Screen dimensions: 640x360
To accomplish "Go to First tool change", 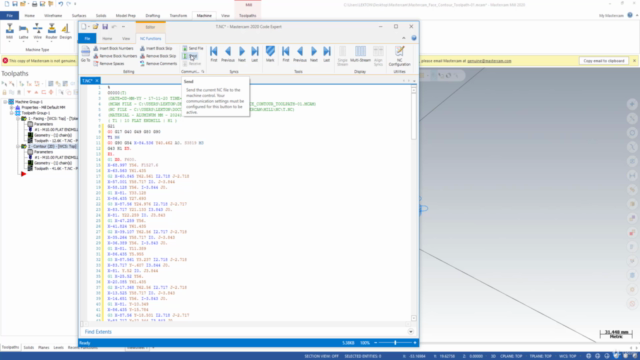I will coord(286,54).
